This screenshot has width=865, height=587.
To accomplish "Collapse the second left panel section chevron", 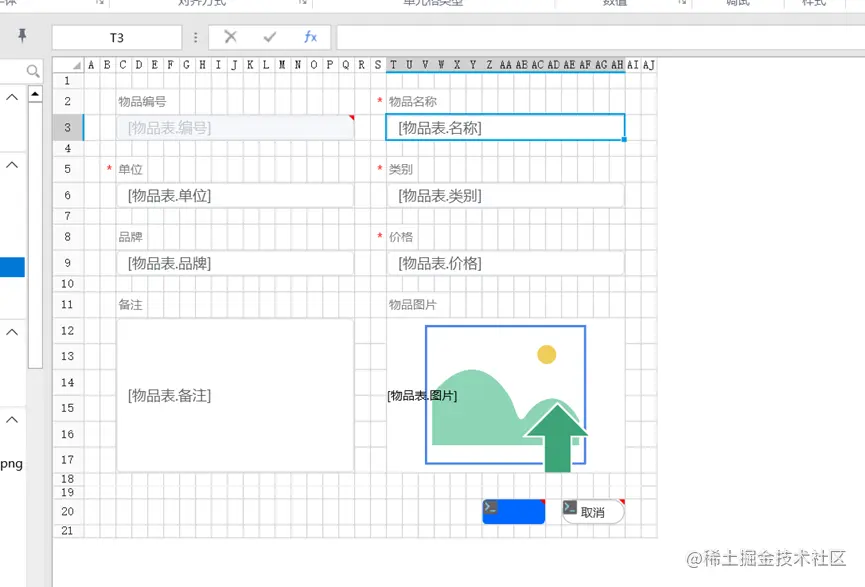I will coord(12,164).
